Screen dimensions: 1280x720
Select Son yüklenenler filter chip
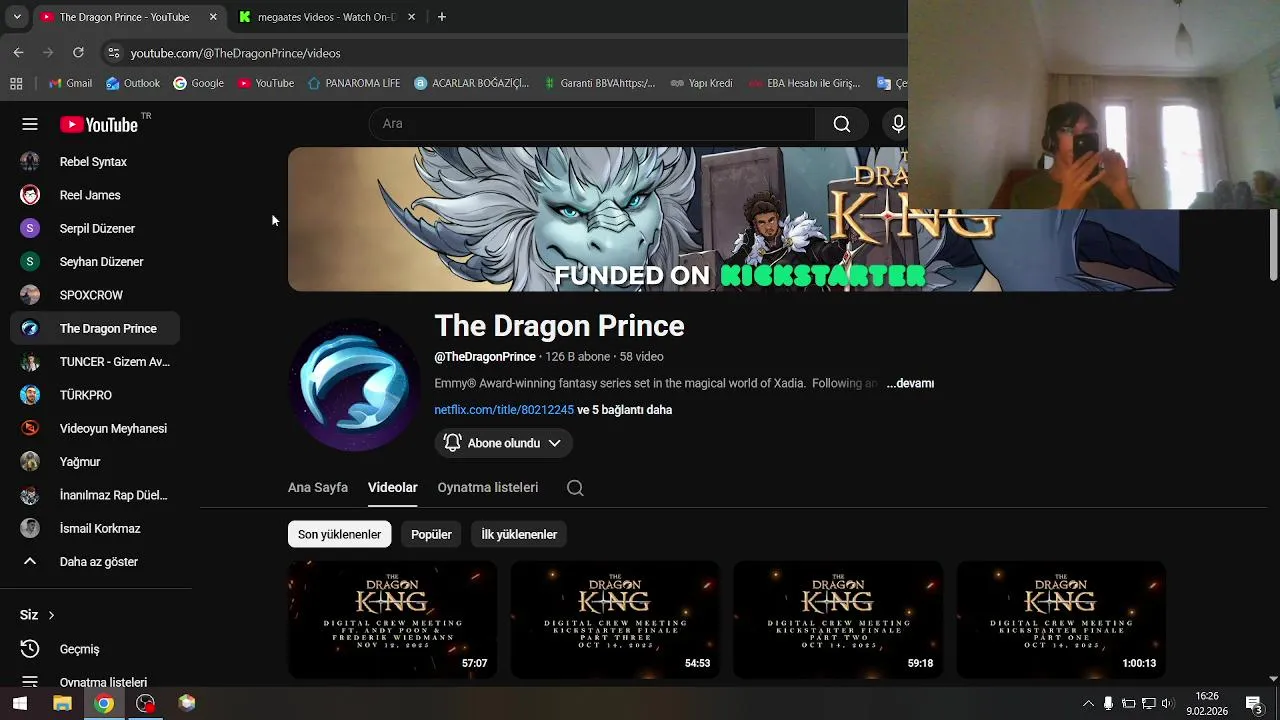click(339, 534)
